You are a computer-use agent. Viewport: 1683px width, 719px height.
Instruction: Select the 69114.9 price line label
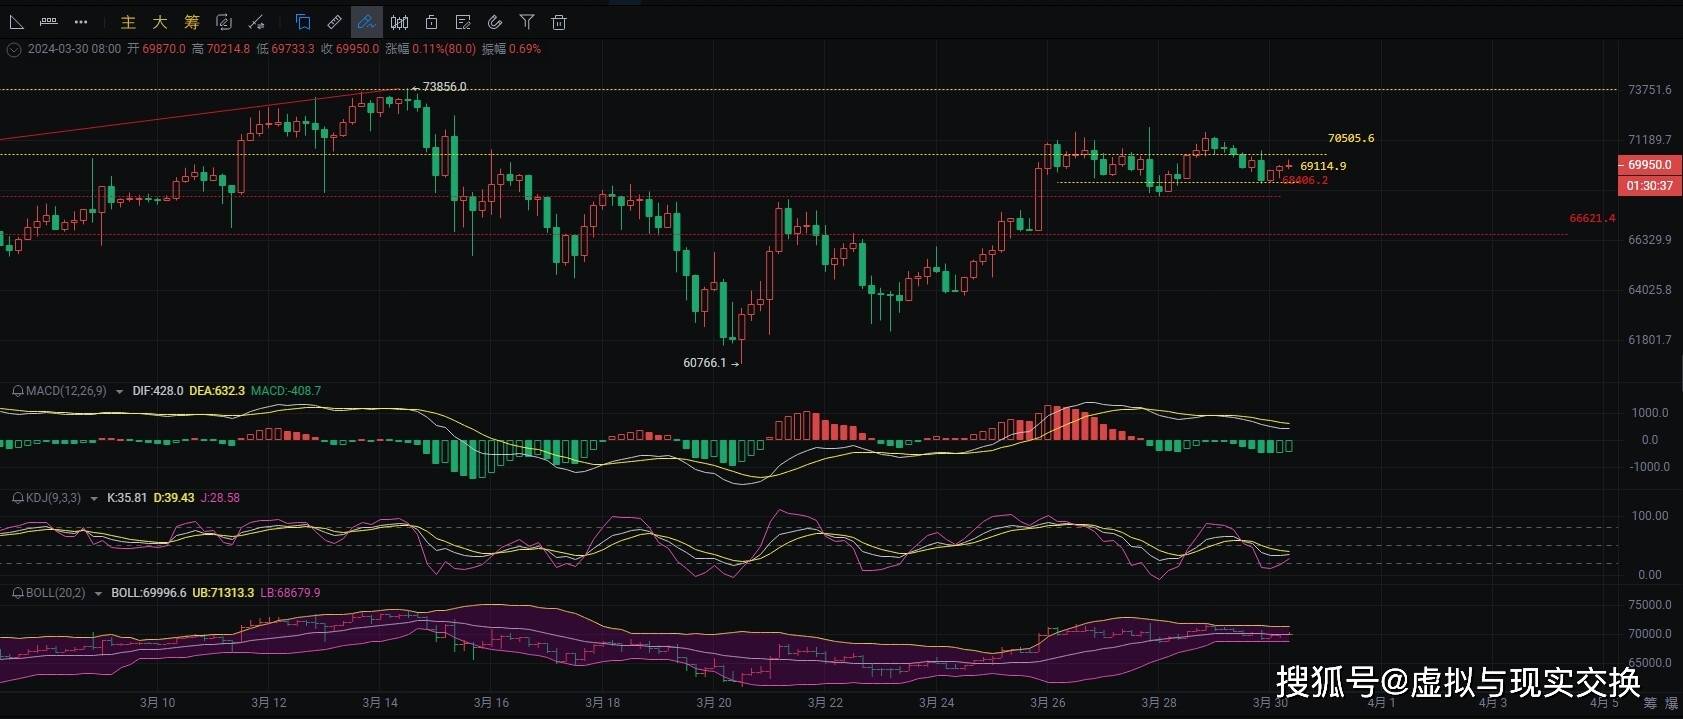[1323, 166]
